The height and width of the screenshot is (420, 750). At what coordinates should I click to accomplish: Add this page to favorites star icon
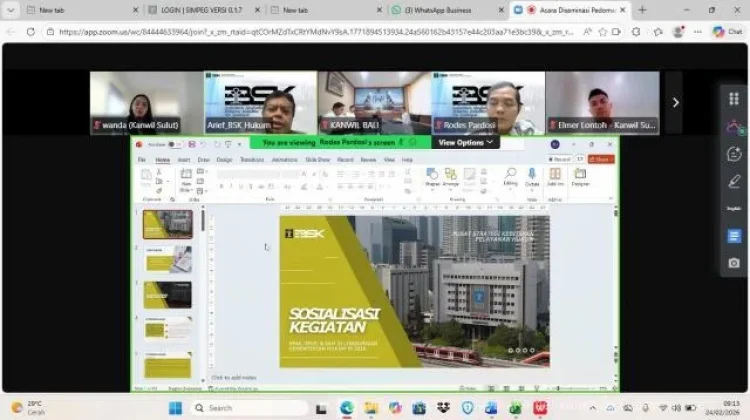pyautogui.click(x=603, y=32)
